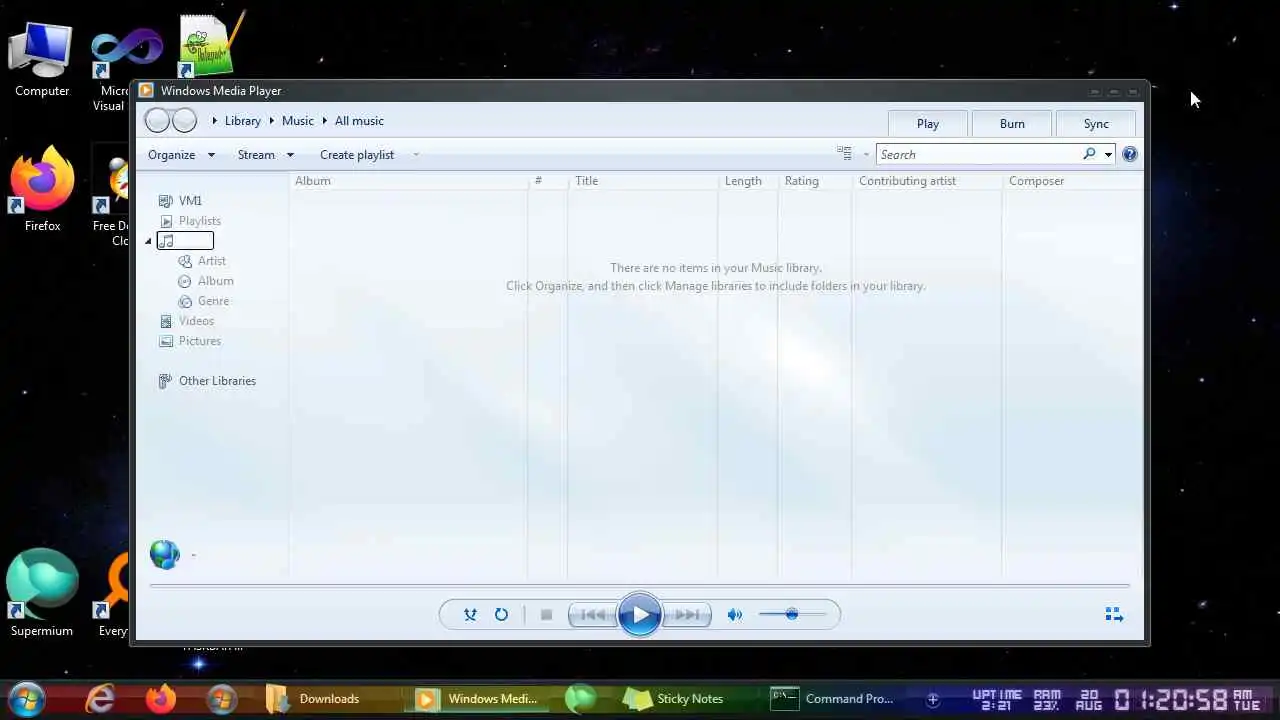This screenshot has width=1280, height=720.
Task: Click the Back navigation button
Action: pos(157,121)
